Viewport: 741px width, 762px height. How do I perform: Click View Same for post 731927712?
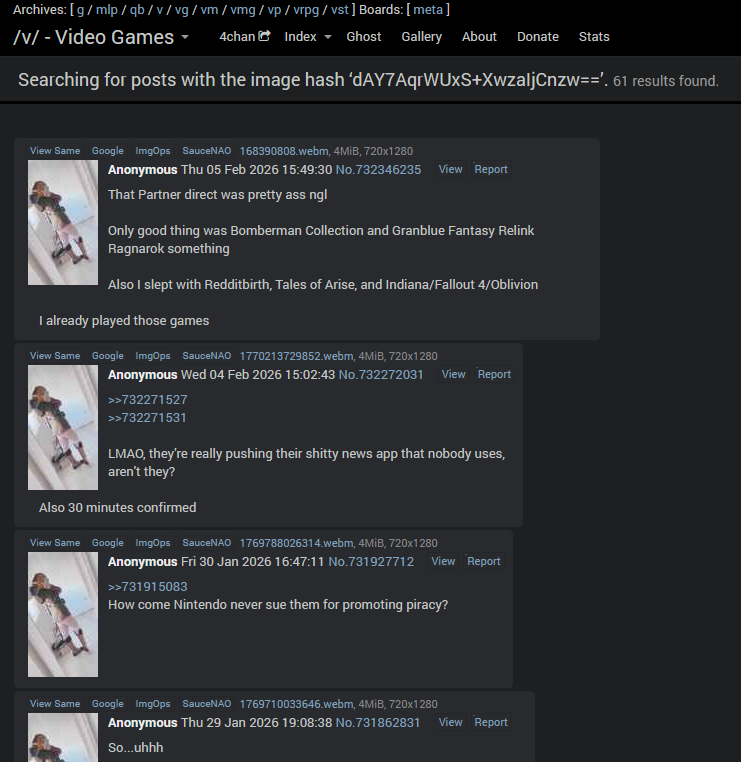55,543
